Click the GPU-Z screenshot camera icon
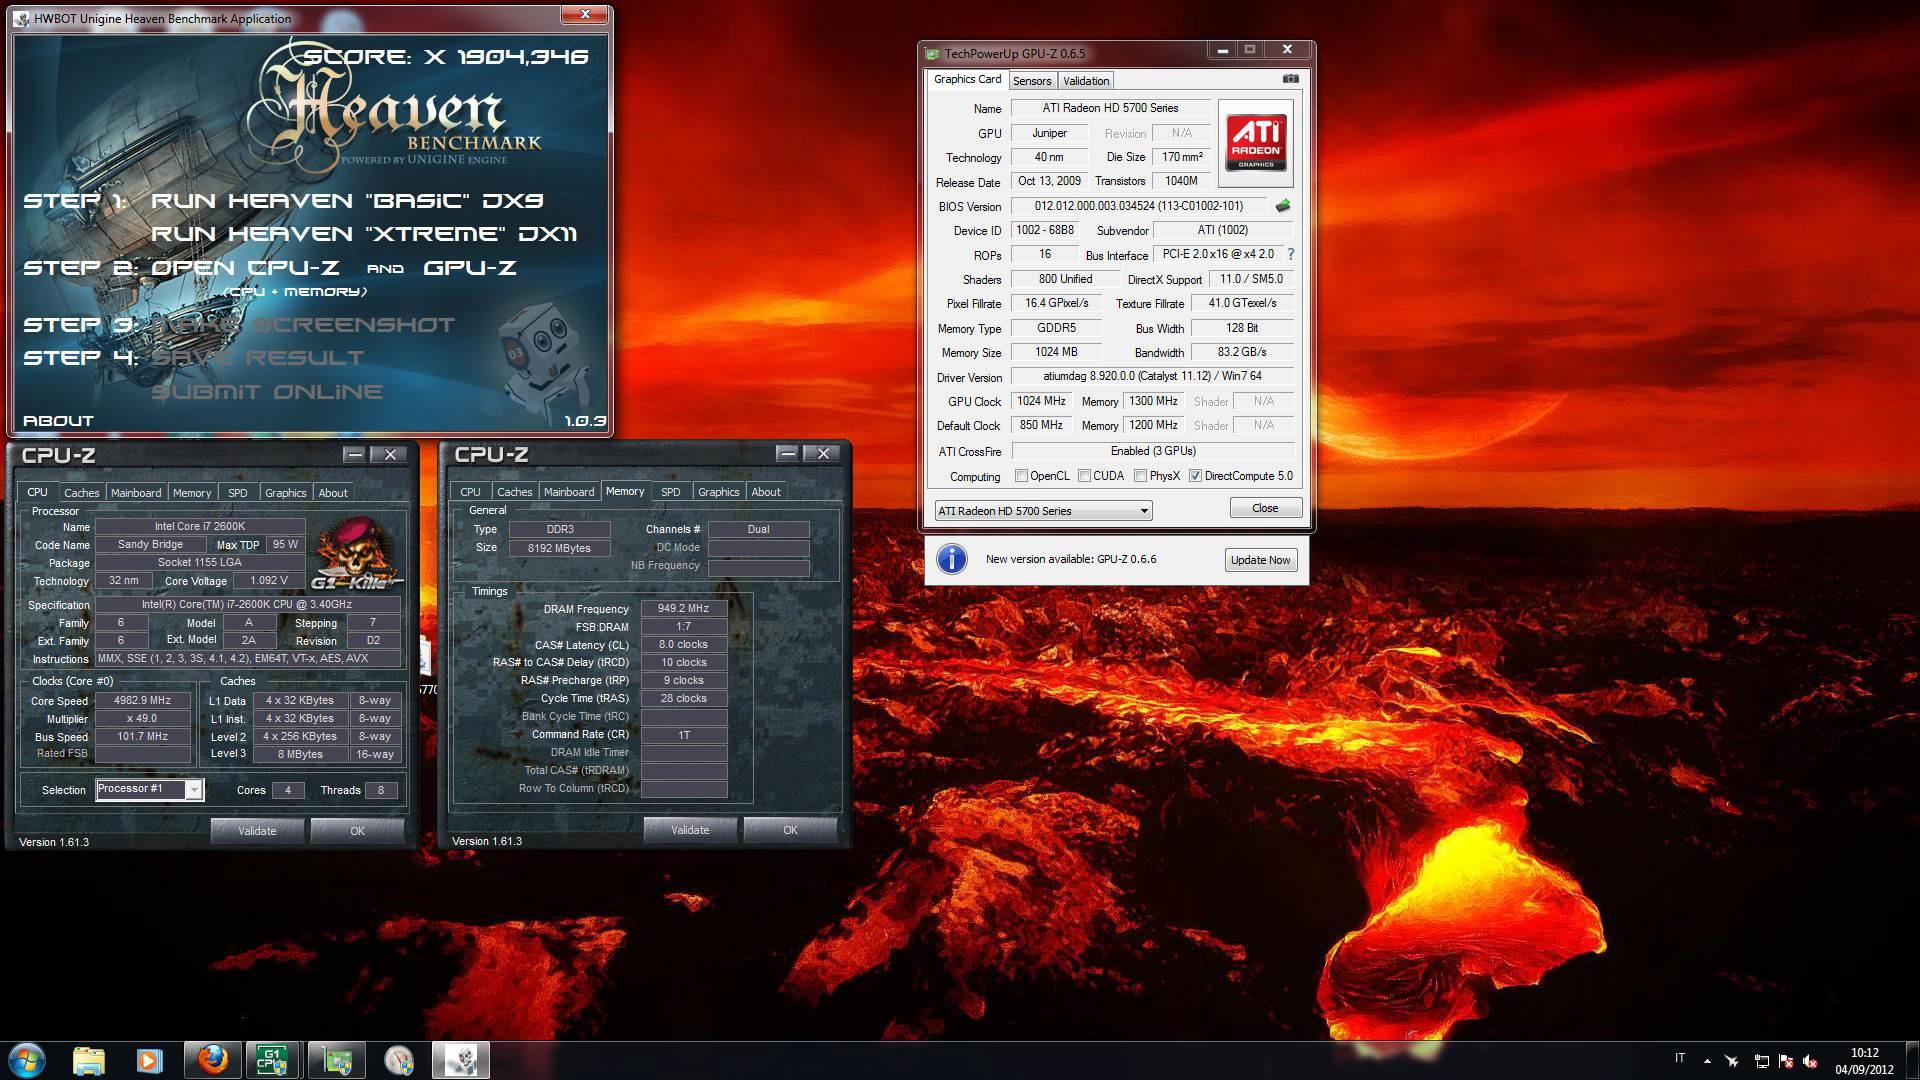Image resolution: width=1920 pixels, height=1080 pixels. pos(1291,79)
